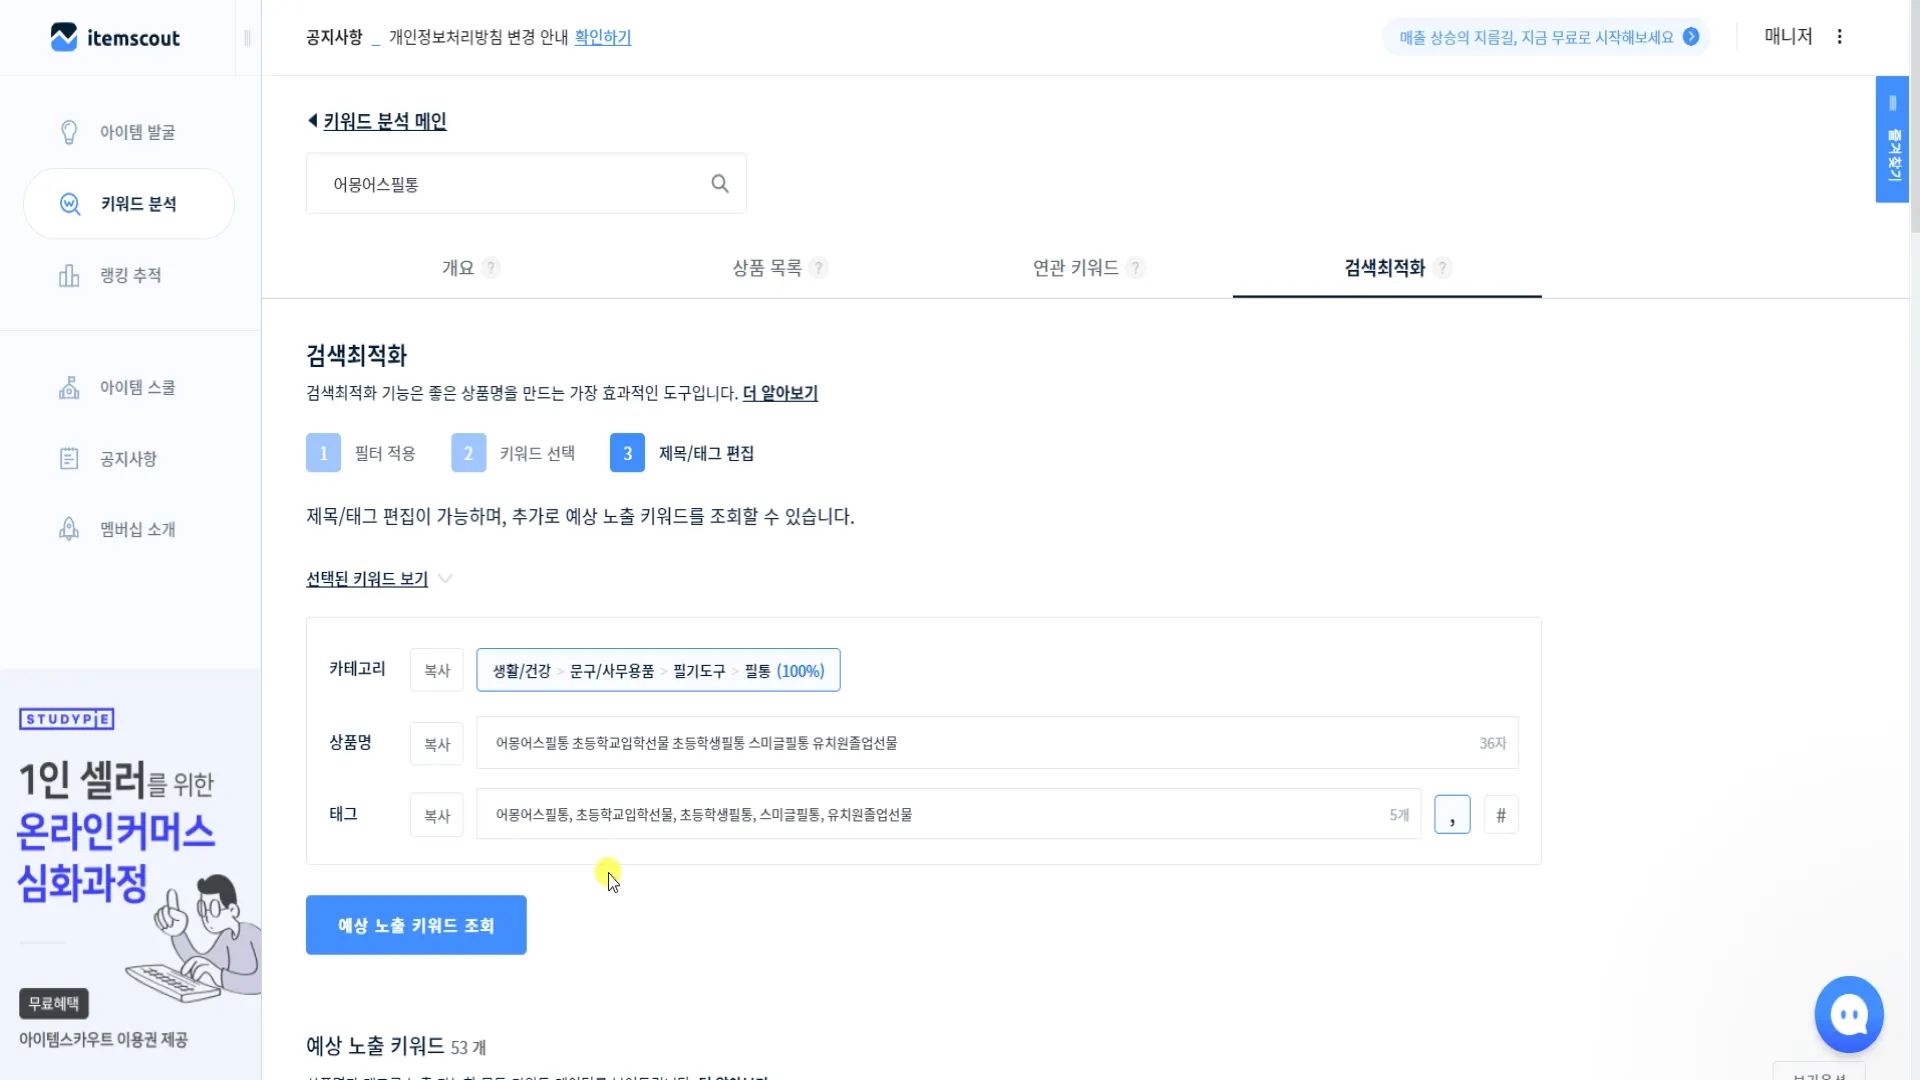Screen dimensions: 1920x1080
Task: Switch to the 상품 목록 tab
Action: click(767, 268)
